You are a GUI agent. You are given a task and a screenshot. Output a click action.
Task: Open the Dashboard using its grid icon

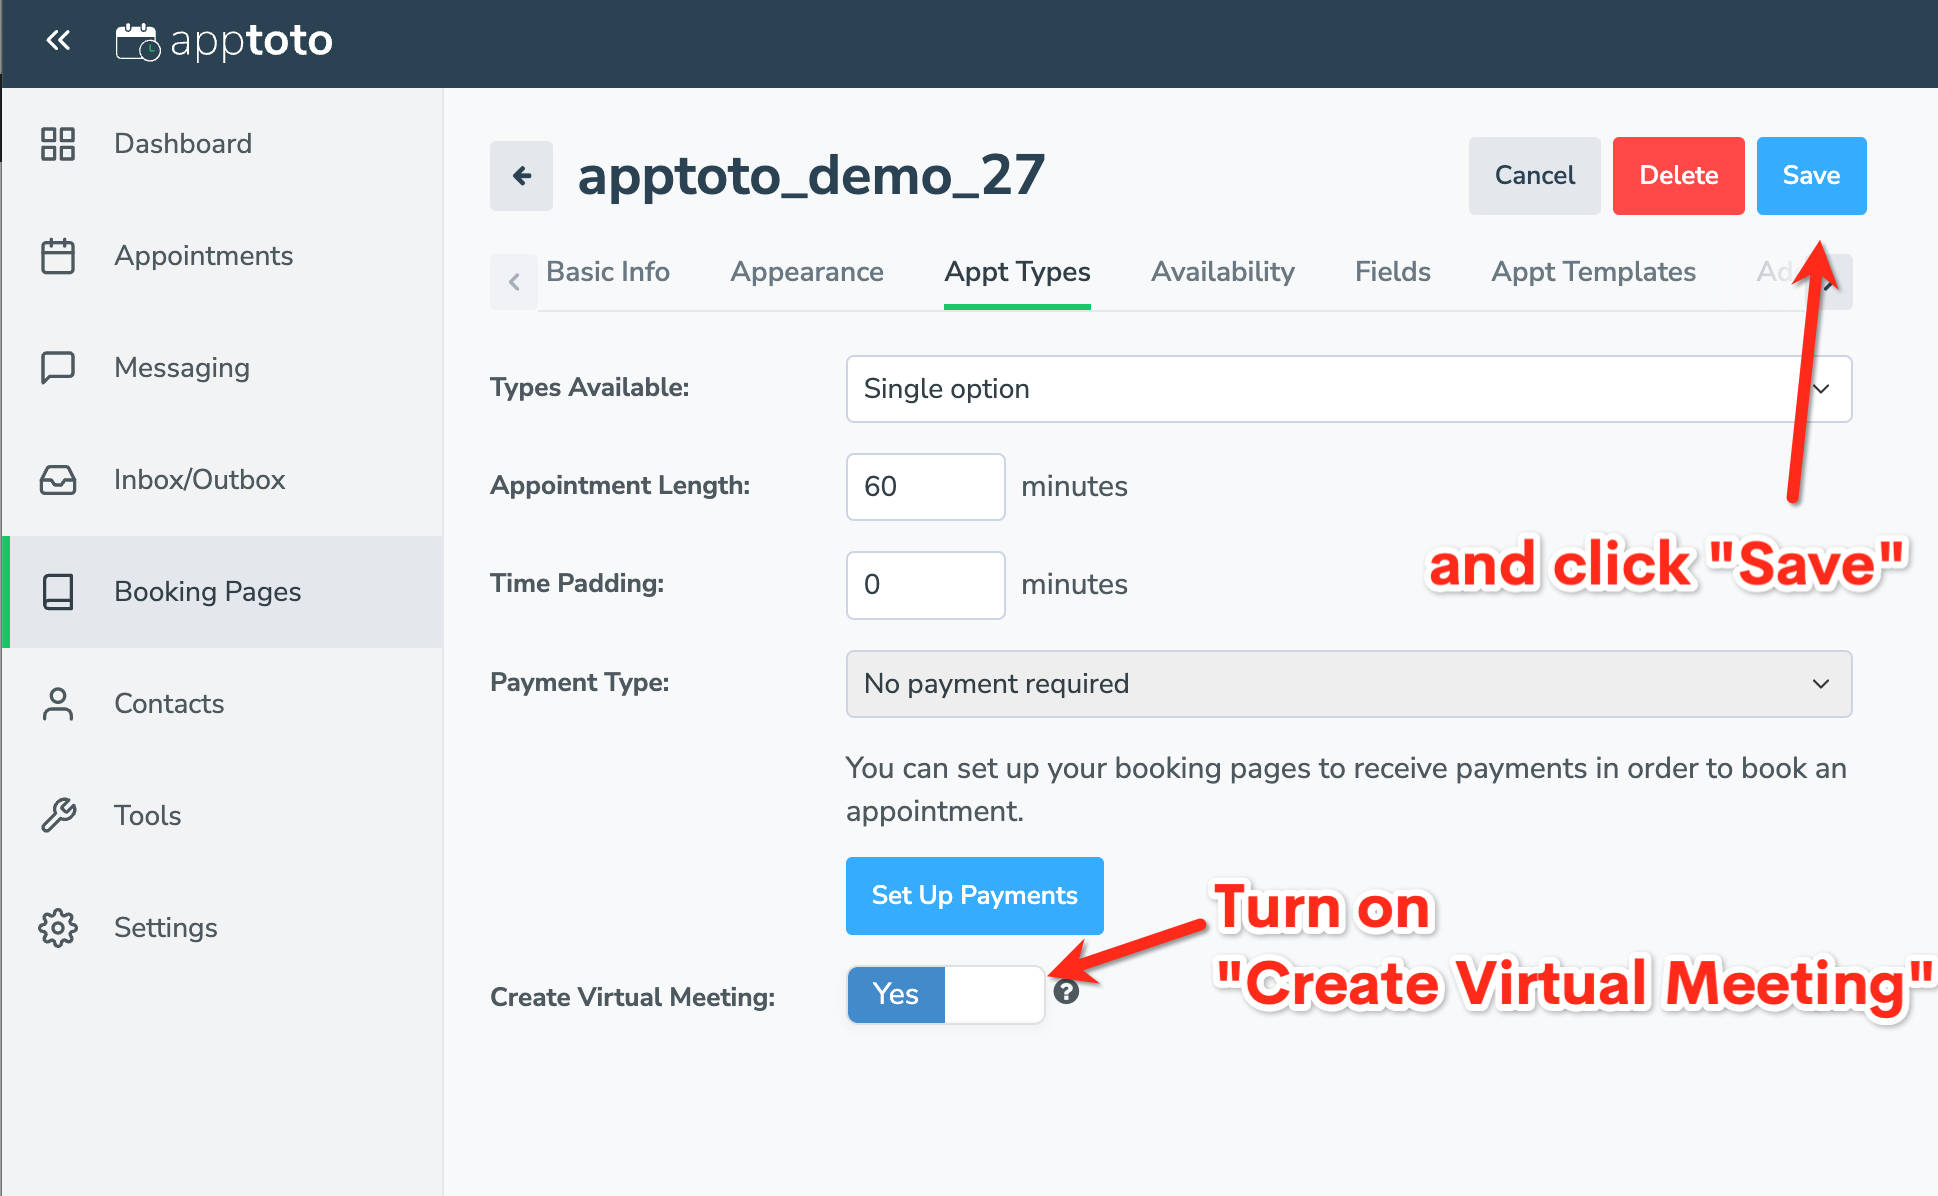click(57, 143)
